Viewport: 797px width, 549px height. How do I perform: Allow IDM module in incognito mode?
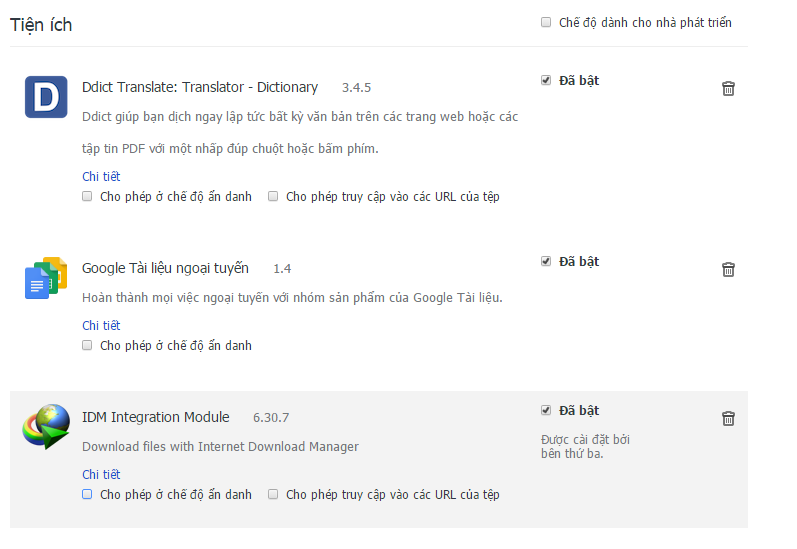point(88,494)
